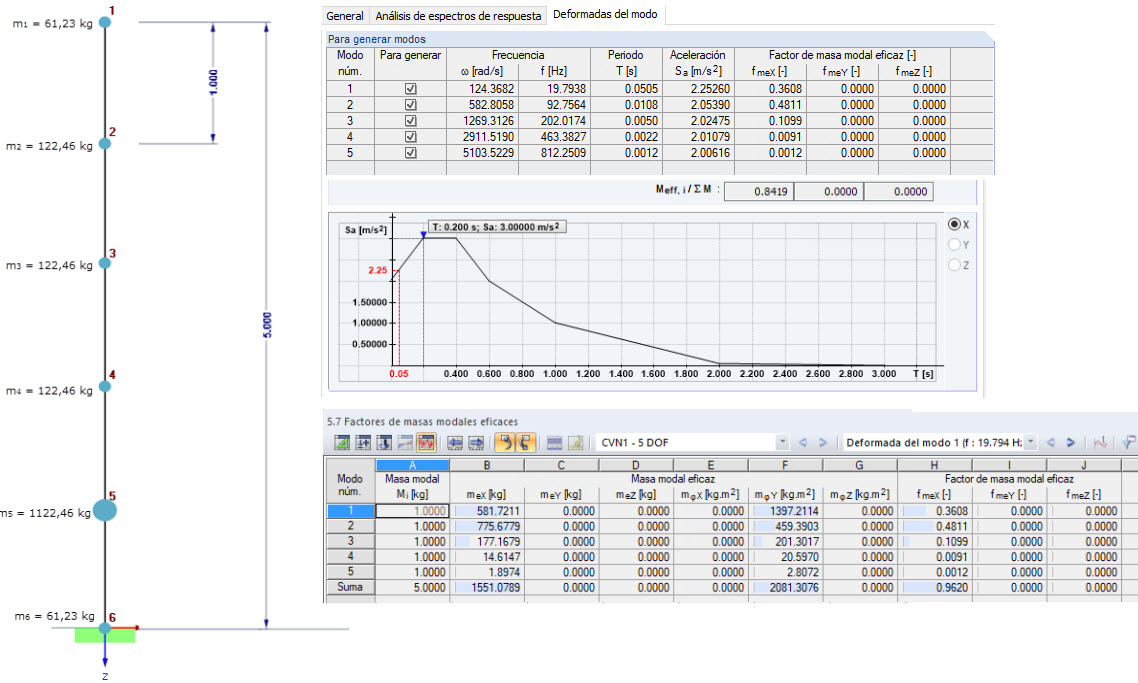Show next mode shape blue arrow
This screenshot has height=683, width=1138.
[x=1071, y=442]
